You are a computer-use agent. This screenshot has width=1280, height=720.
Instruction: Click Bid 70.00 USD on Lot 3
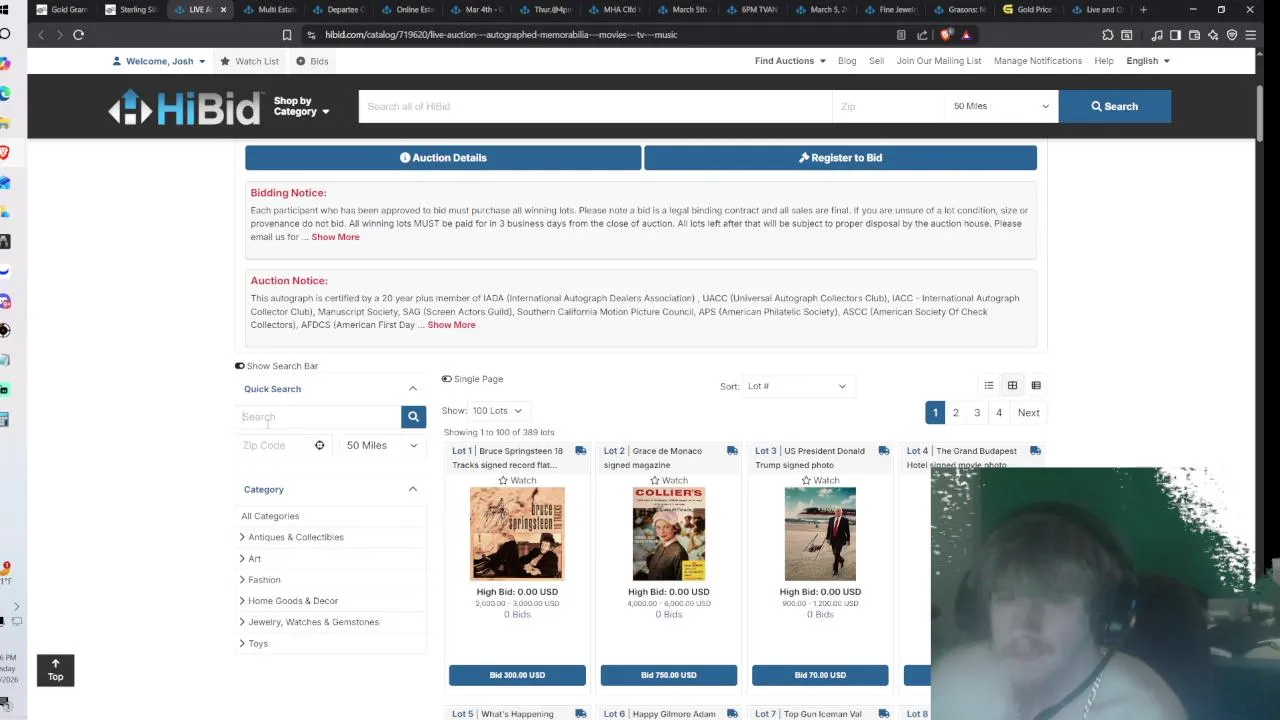click(x=820, y=675)
